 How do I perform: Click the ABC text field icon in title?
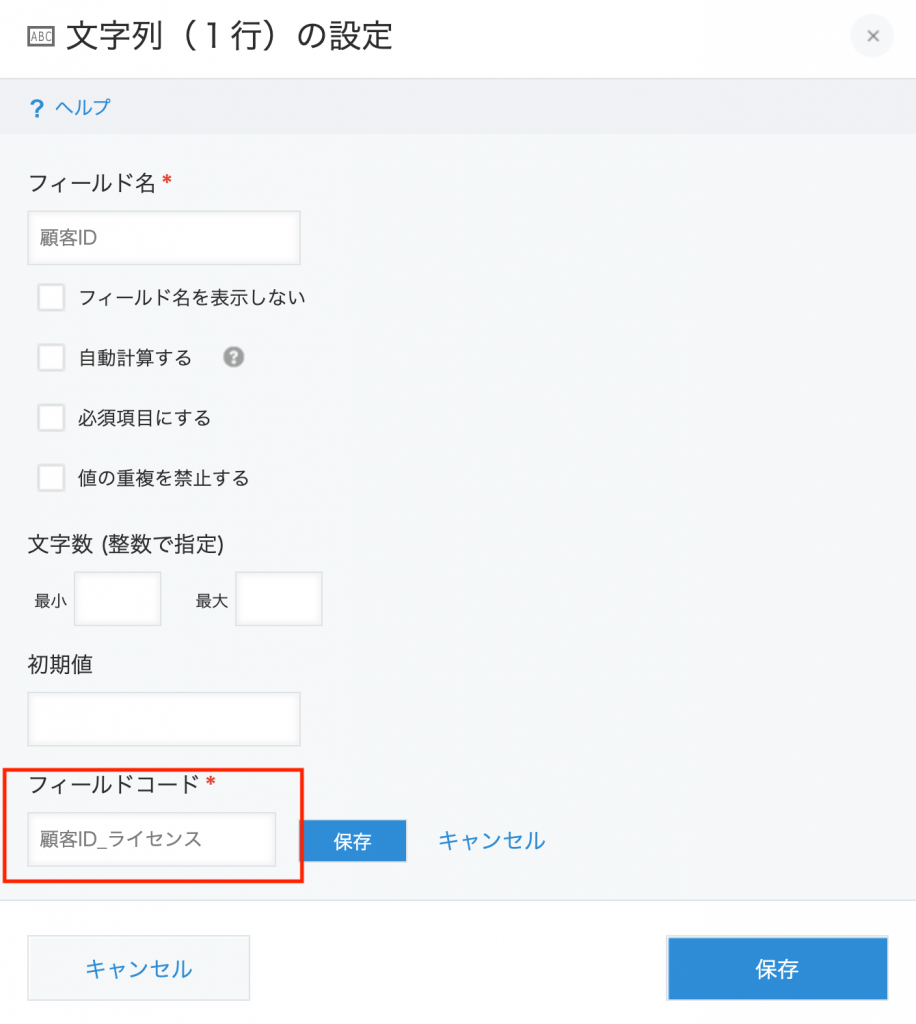tap(41, 37)
